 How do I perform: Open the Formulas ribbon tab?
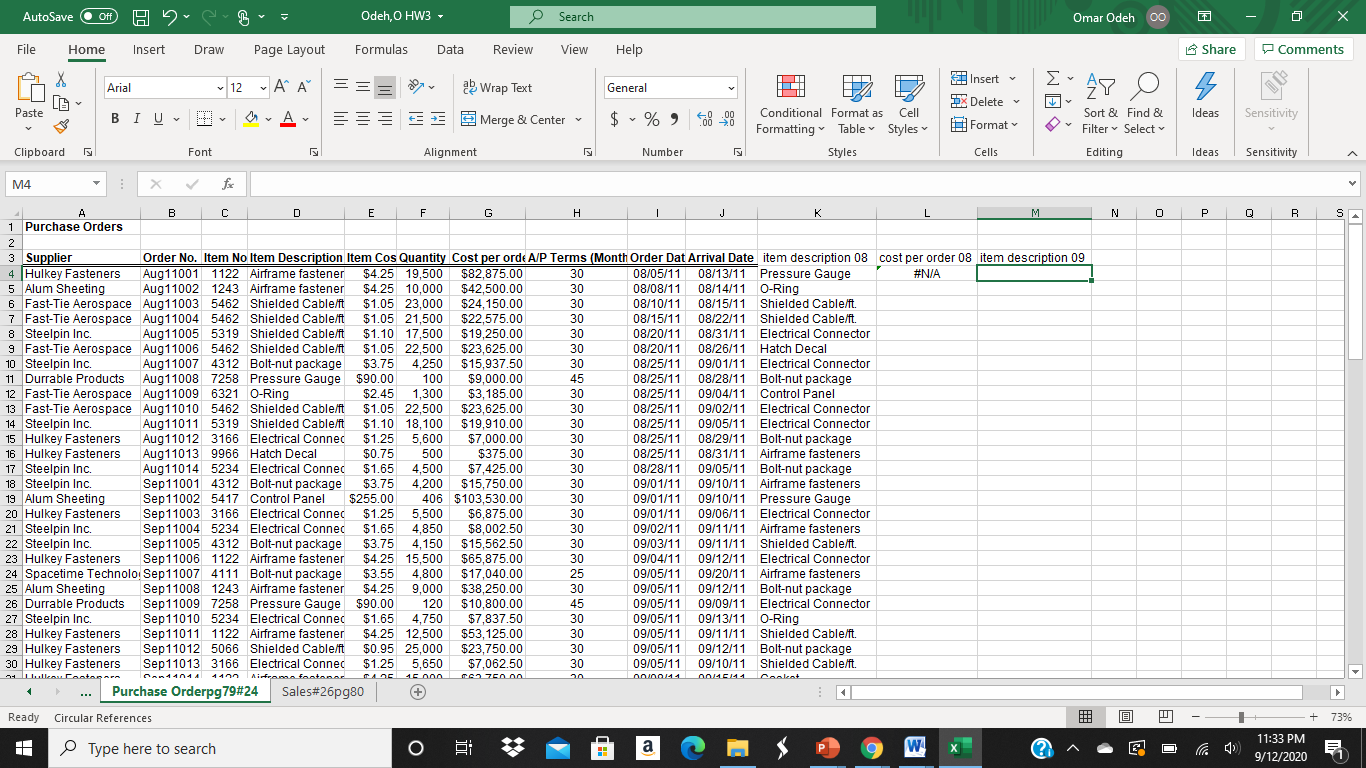381,49
